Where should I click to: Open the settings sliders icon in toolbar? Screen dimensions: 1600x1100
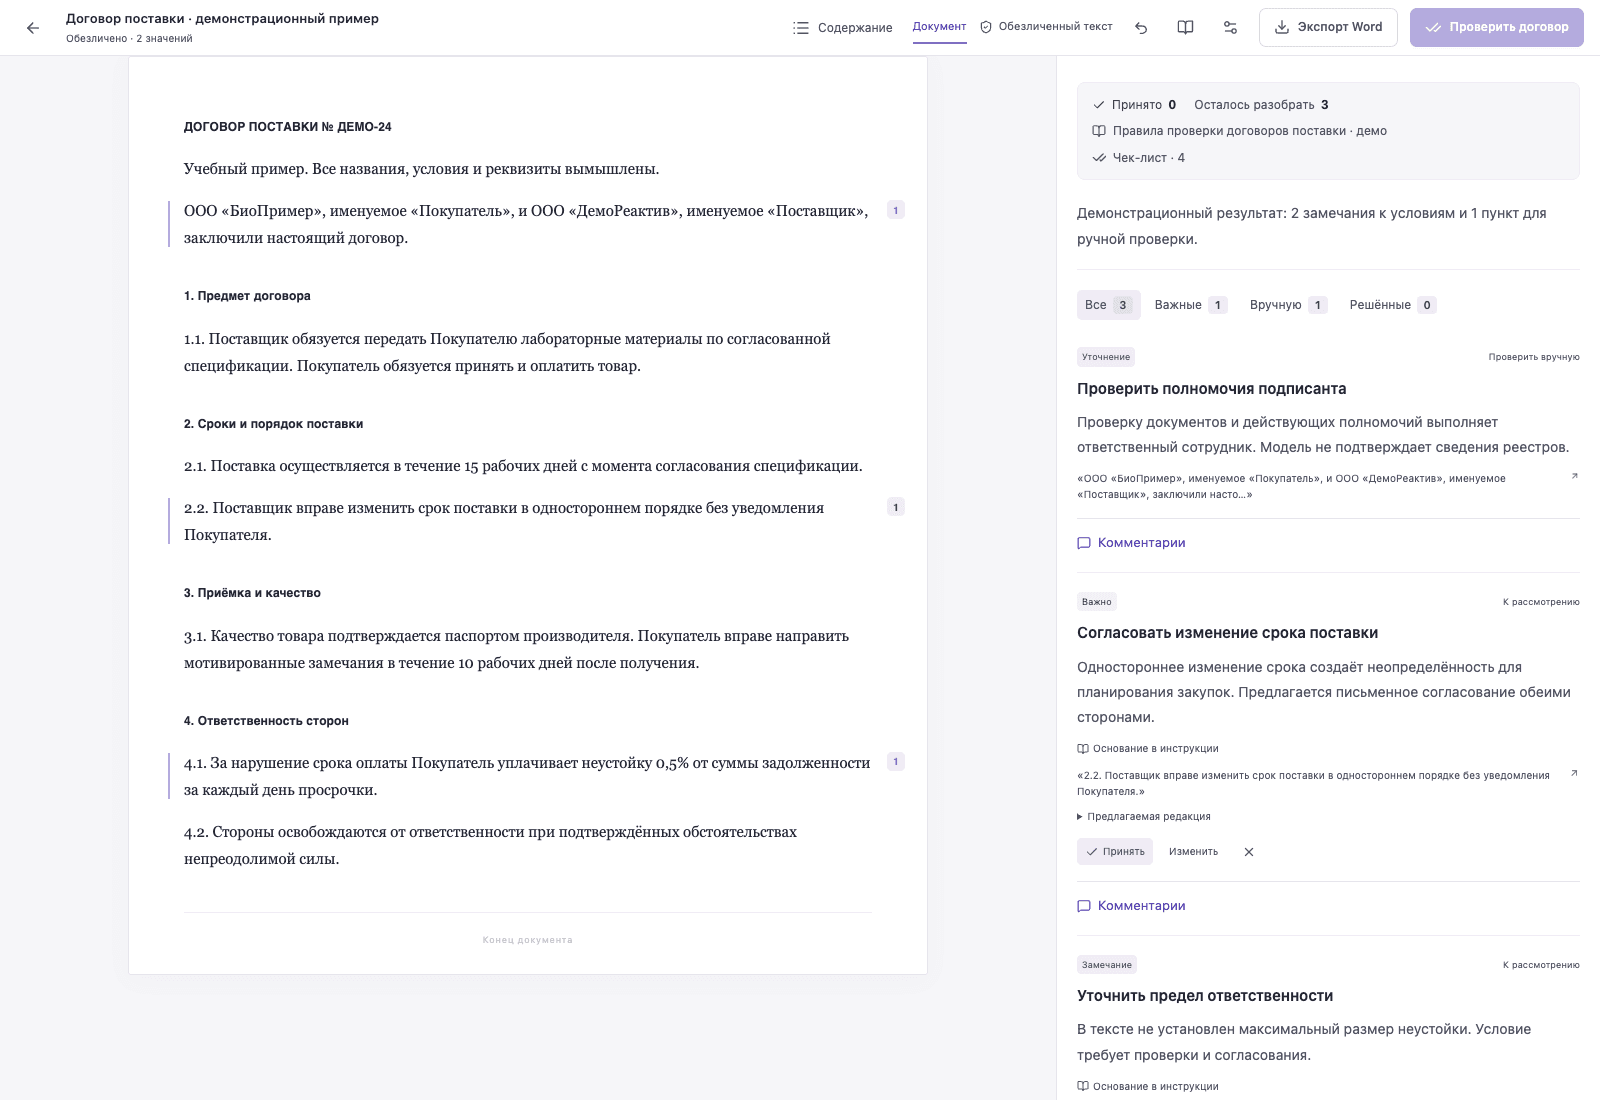(x=1230, y=28)
